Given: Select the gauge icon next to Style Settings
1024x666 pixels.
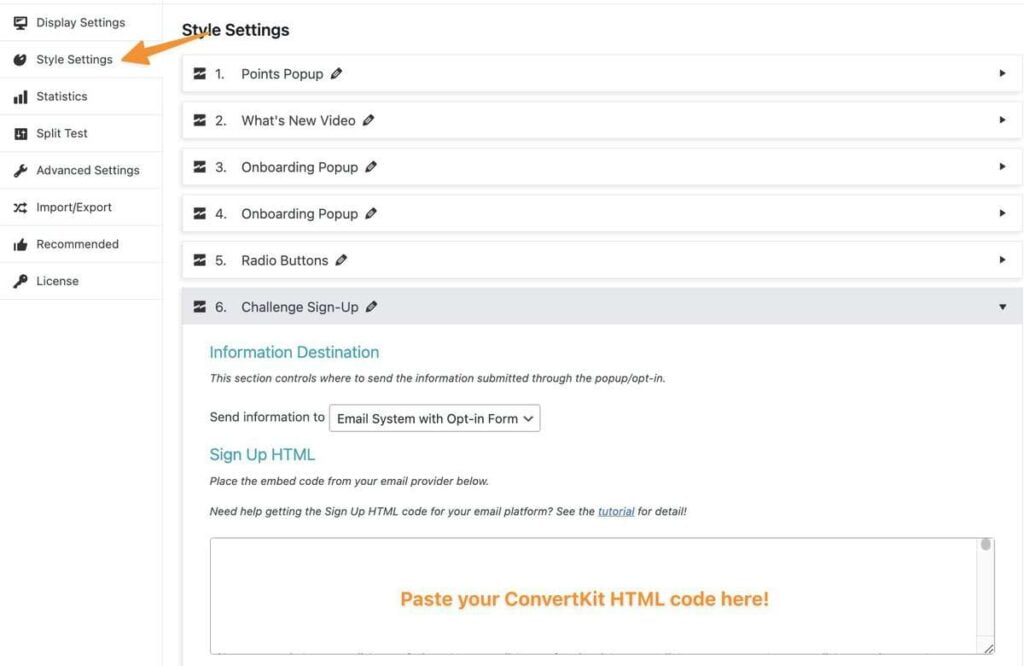Looking at the screenshot, I should click(x=18, y=59).
